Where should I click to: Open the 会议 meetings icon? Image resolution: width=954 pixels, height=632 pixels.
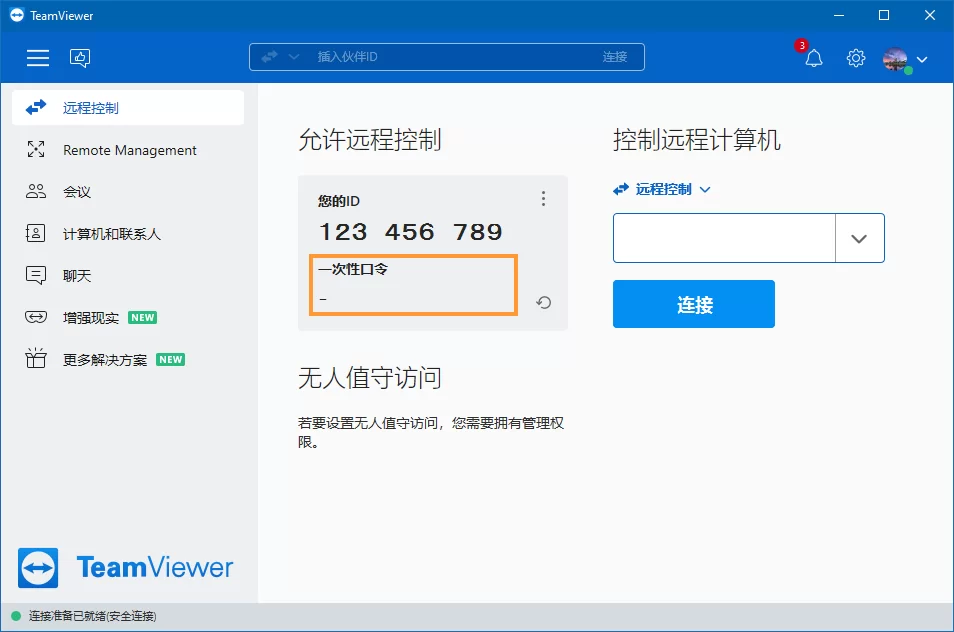click(x=35, y=192)
